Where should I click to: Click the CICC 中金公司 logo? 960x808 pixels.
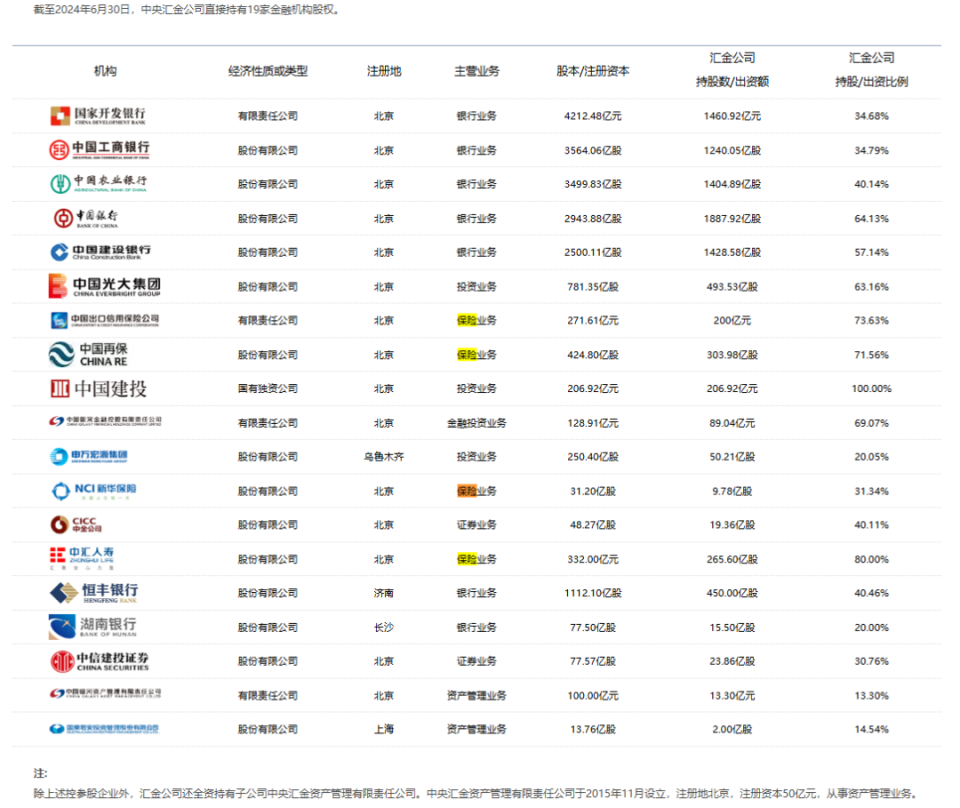pyautogui.click(x=76, y=525)
